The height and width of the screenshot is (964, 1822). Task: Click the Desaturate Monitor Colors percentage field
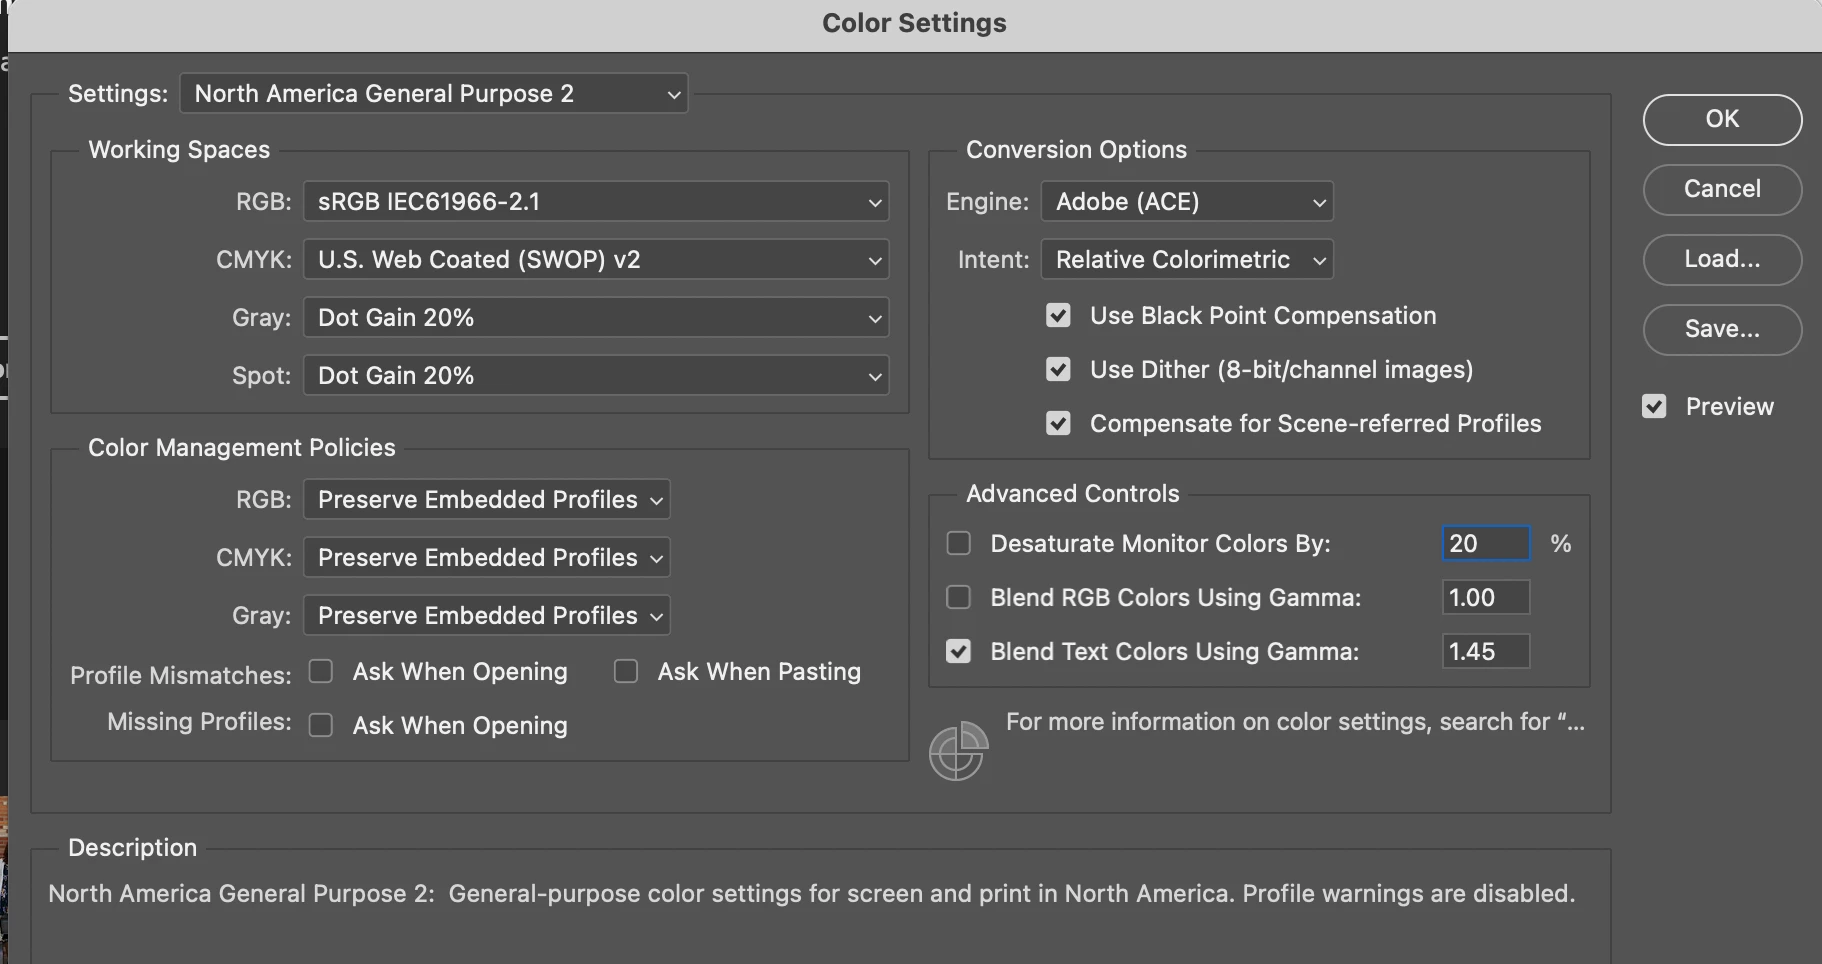1486,543
